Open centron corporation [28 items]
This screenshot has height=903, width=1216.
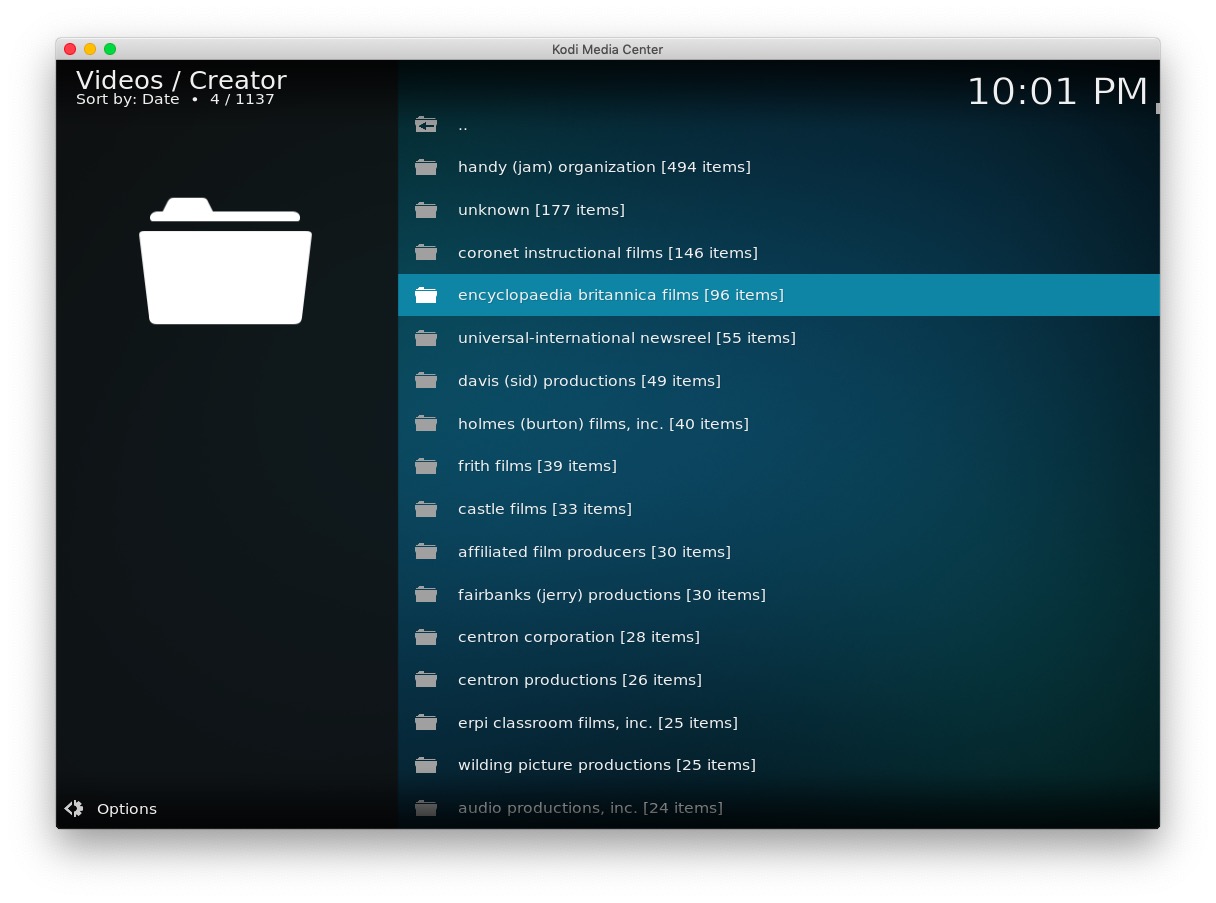click(578, 637)
